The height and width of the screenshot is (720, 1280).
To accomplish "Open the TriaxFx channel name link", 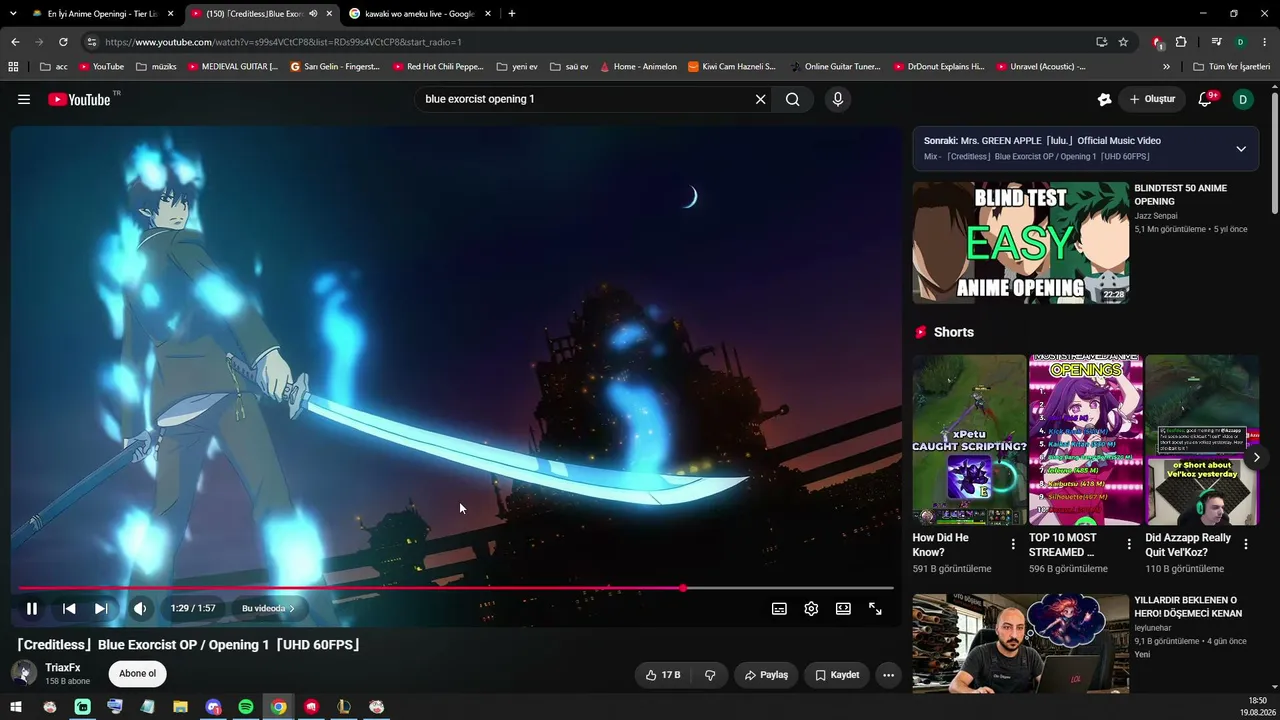I will [62, 668].
